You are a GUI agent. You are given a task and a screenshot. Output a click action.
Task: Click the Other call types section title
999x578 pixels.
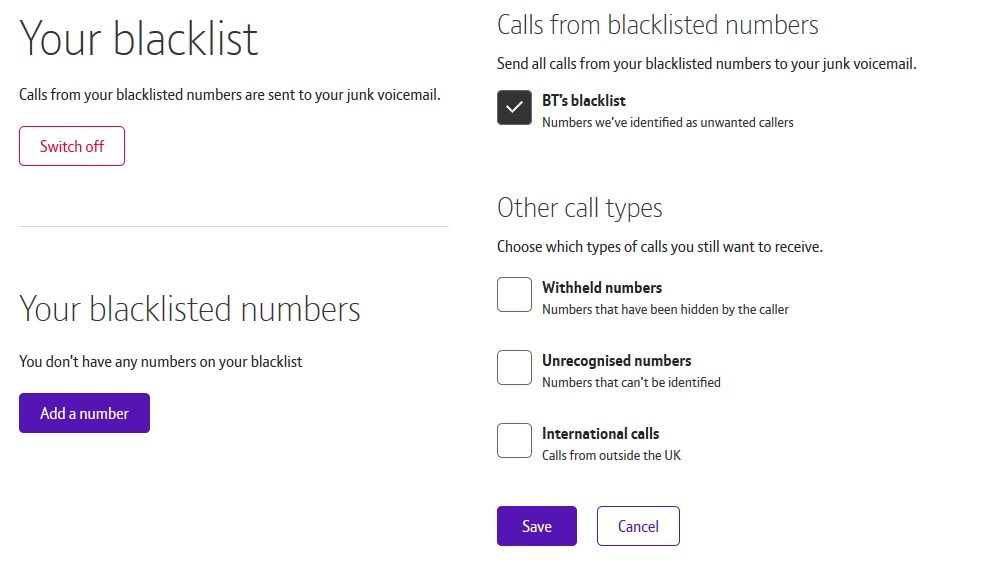pyautogui.click(x=580, y=208)
